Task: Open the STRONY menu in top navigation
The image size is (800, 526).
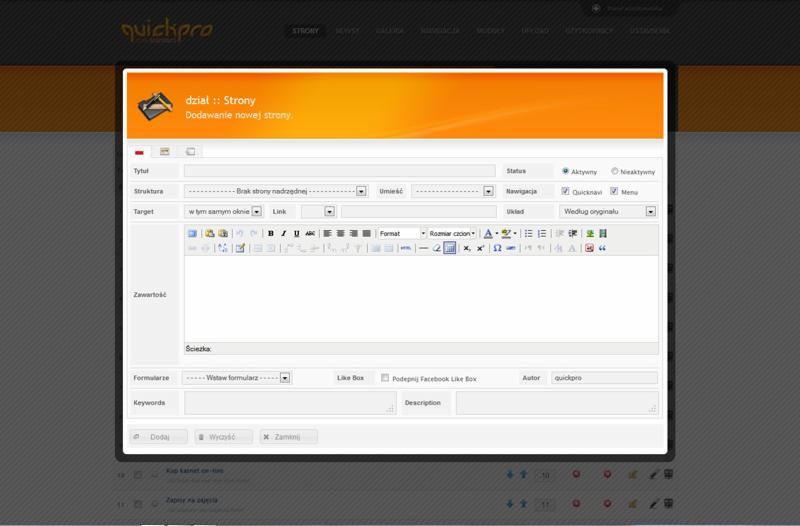Action: tap(305, 31)
